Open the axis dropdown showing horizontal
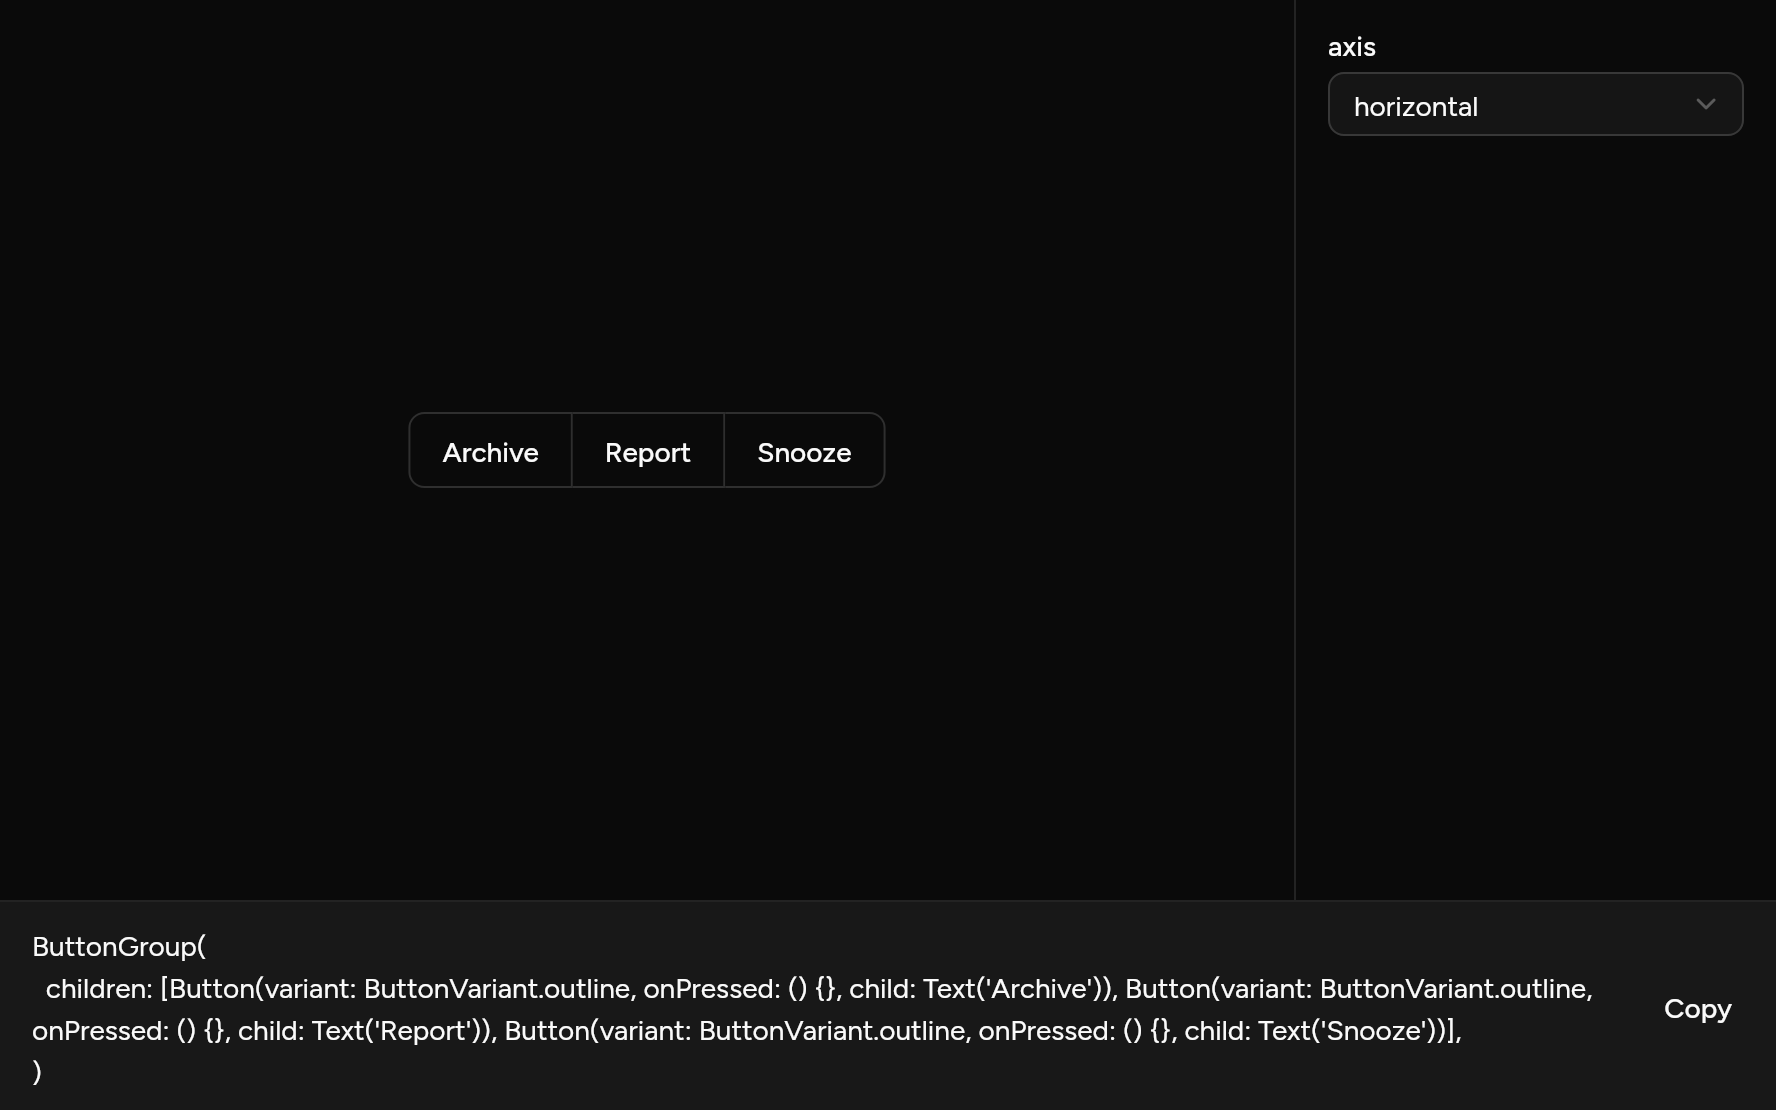Screen dimensions: 1776x1110 (1535, 104)
